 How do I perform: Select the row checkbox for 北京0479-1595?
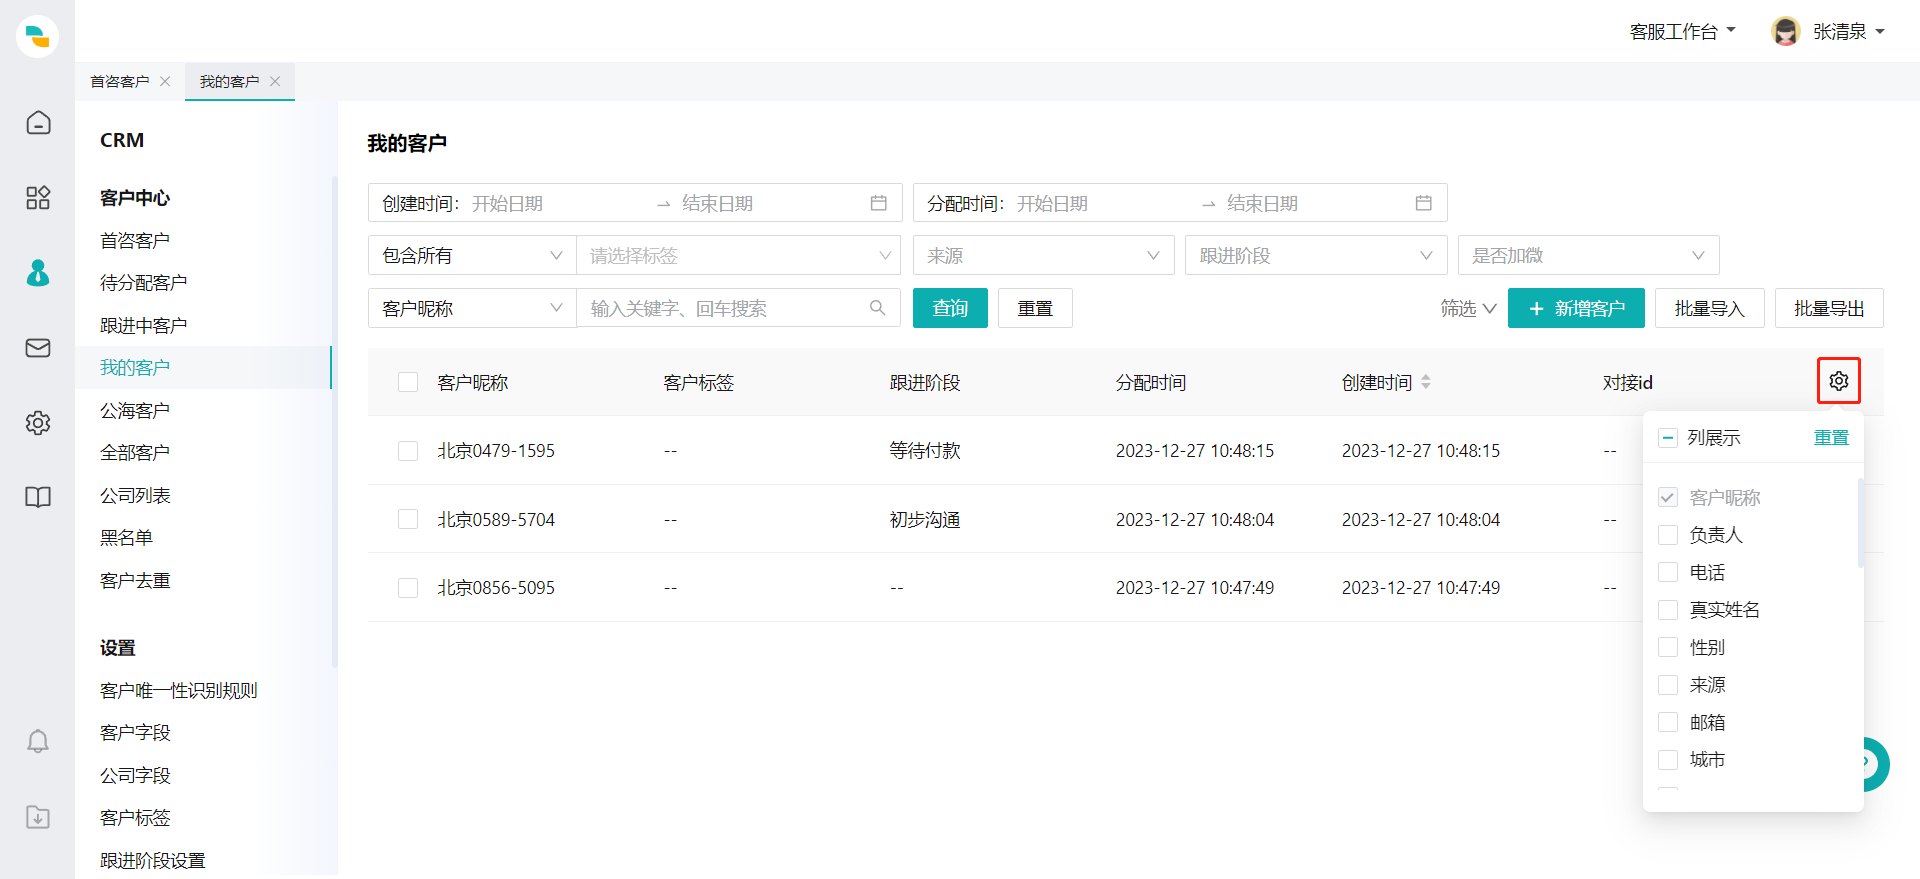point(408,451)
